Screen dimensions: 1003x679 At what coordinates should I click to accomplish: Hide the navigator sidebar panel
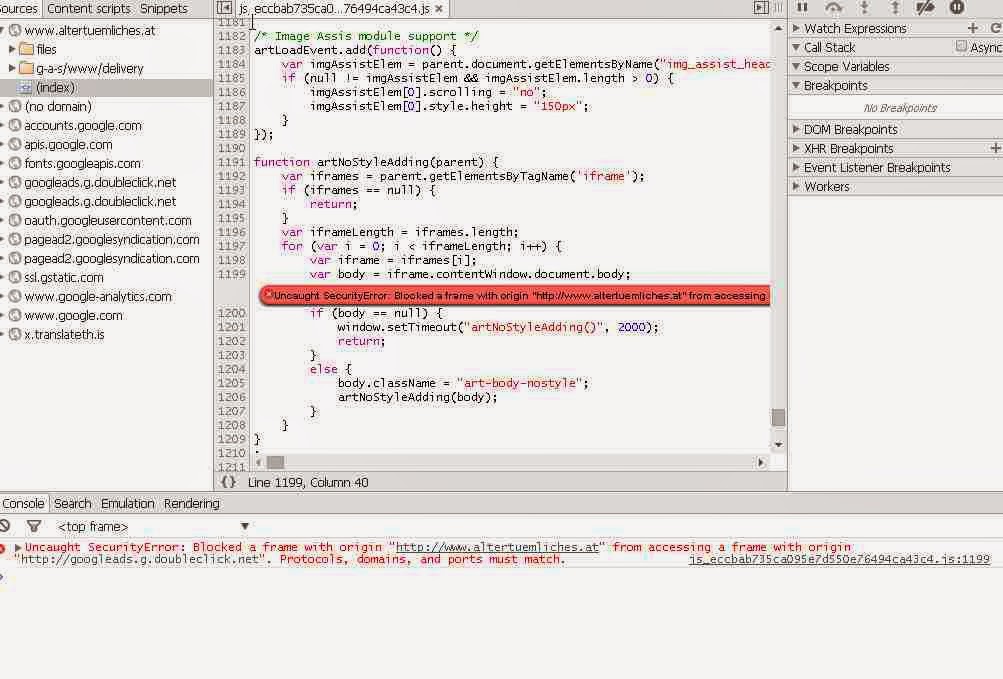tap(225, 8)
